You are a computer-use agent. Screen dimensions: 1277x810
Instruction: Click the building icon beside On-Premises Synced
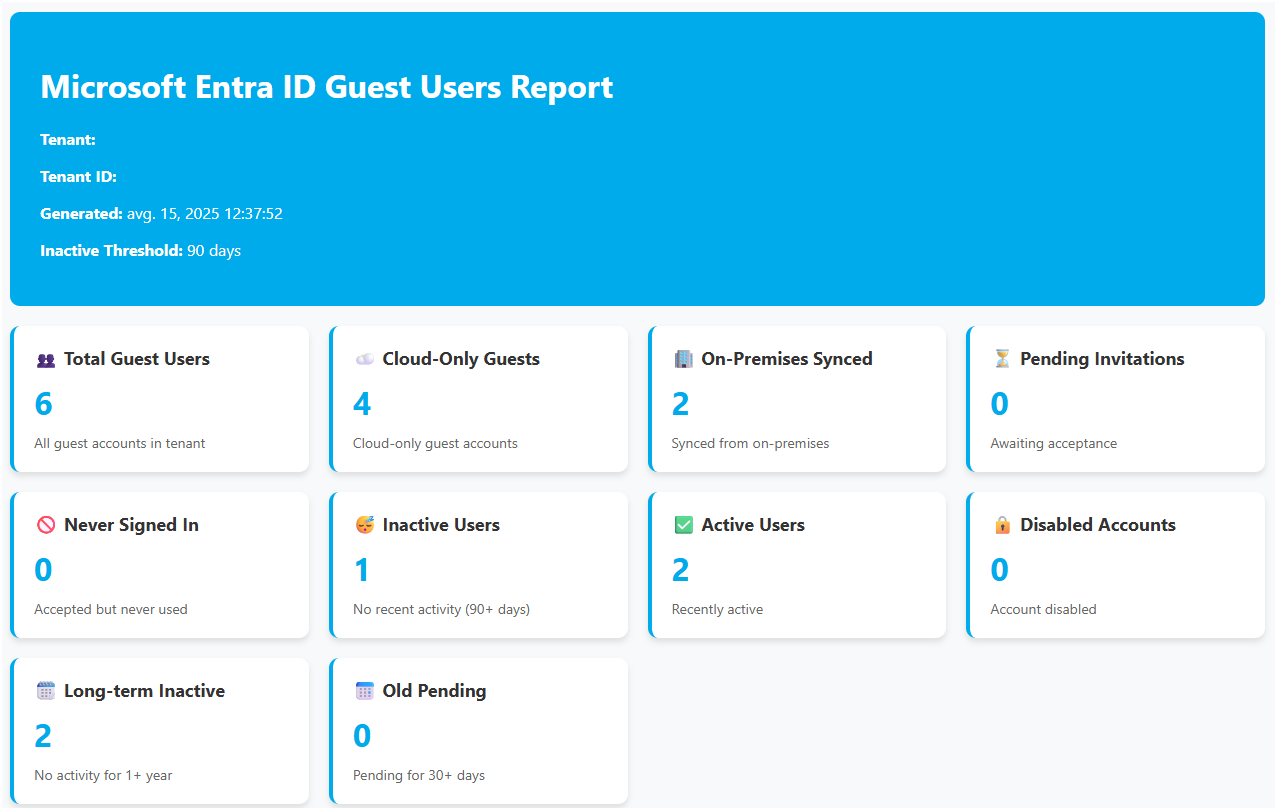[683, 359]
